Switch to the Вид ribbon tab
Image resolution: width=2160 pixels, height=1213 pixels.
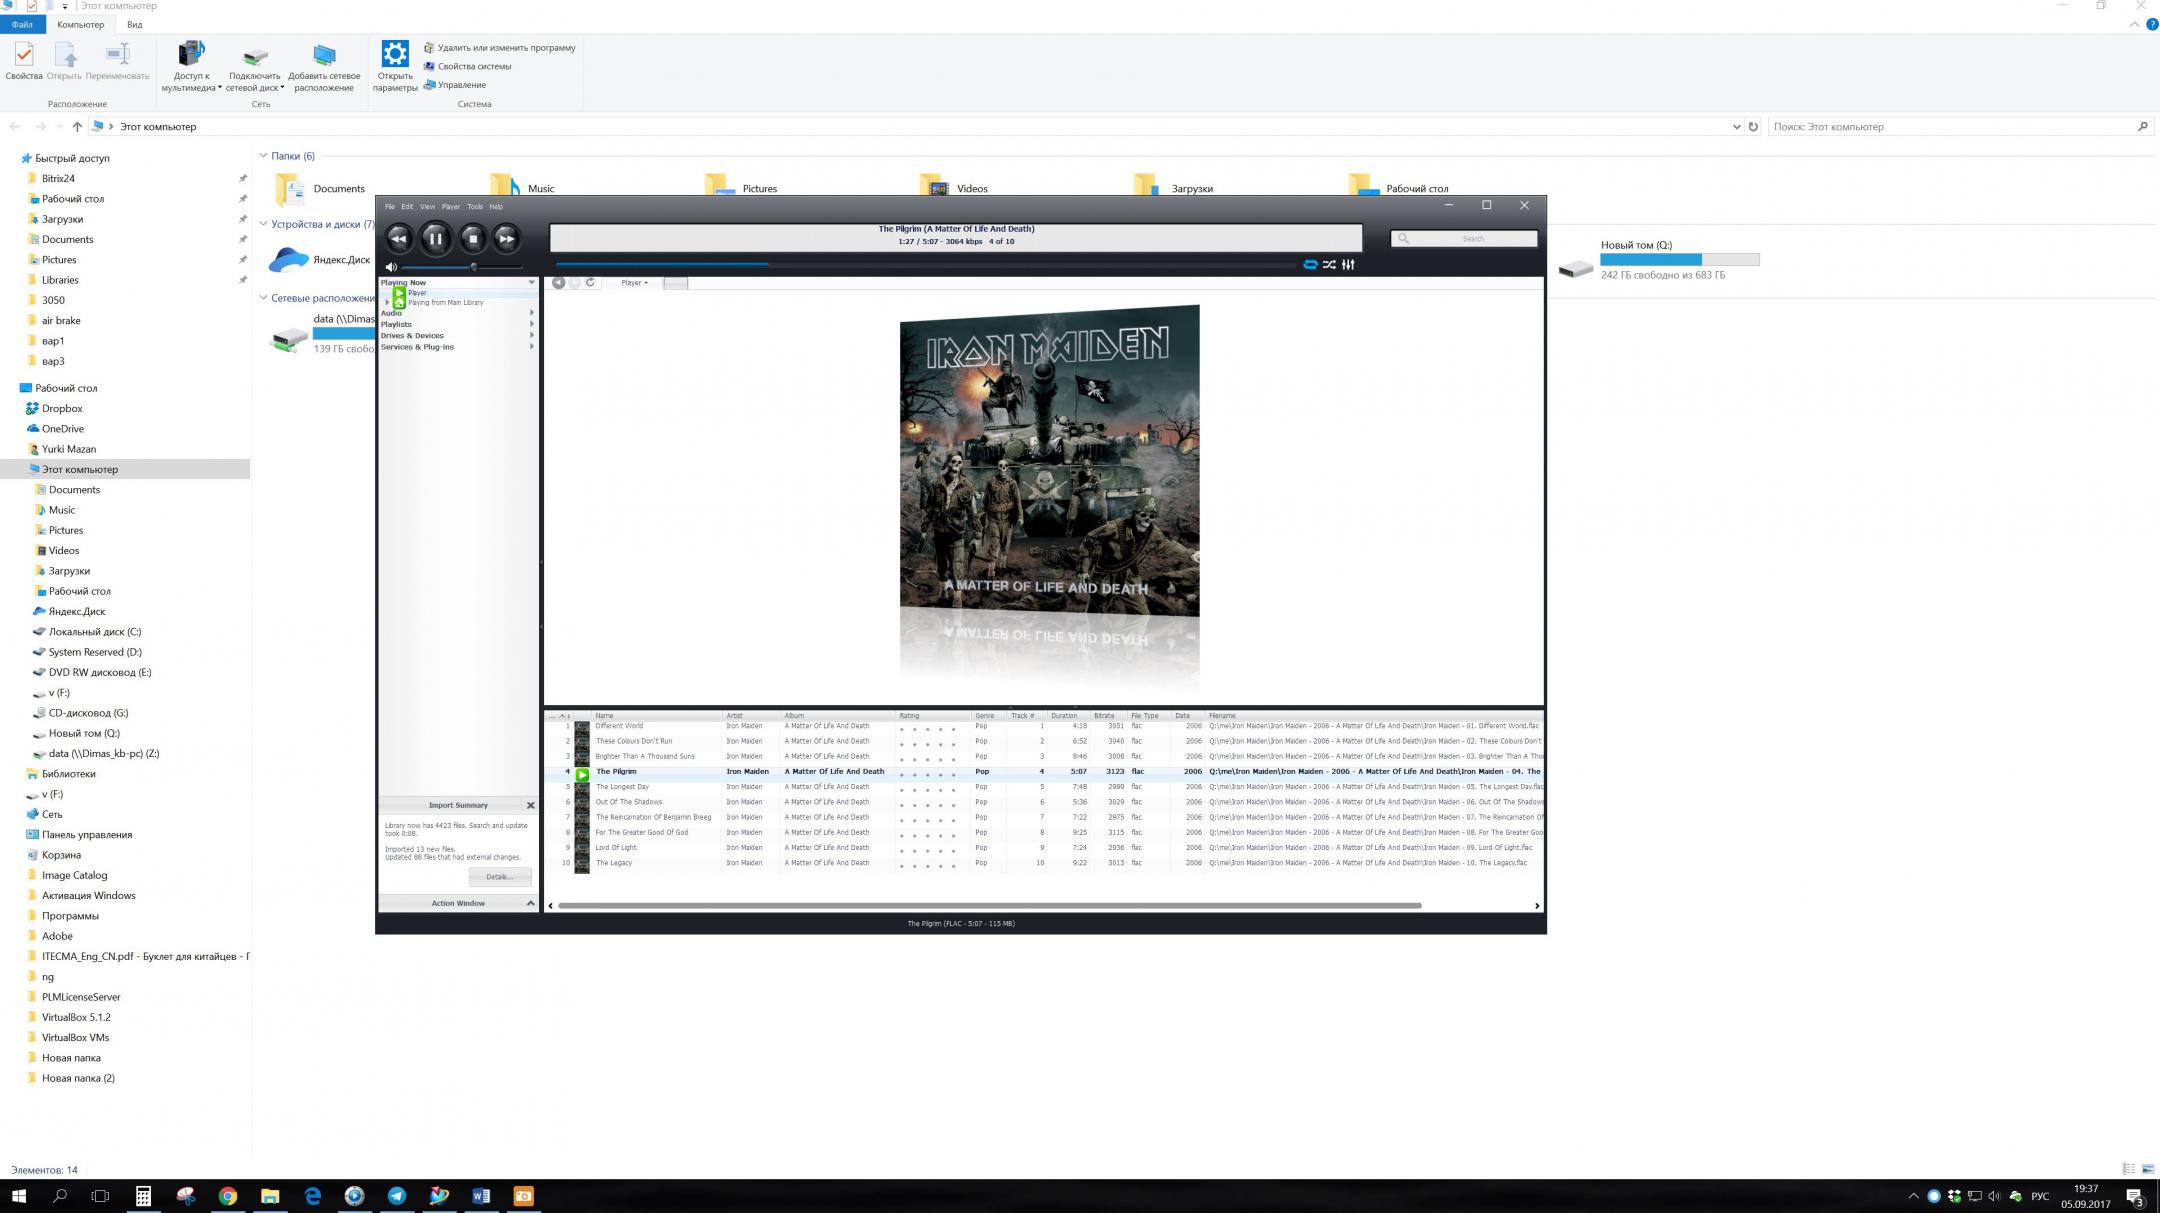coord(134,25)
